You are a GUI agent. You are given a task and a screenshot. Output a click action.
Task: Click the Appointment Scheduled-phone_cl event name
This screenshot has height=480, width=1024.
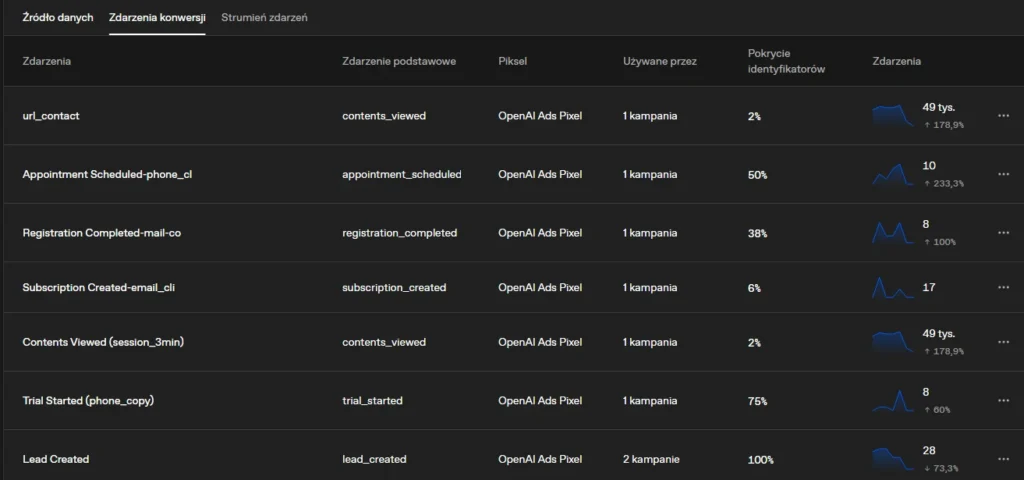(x=107, y=174)
